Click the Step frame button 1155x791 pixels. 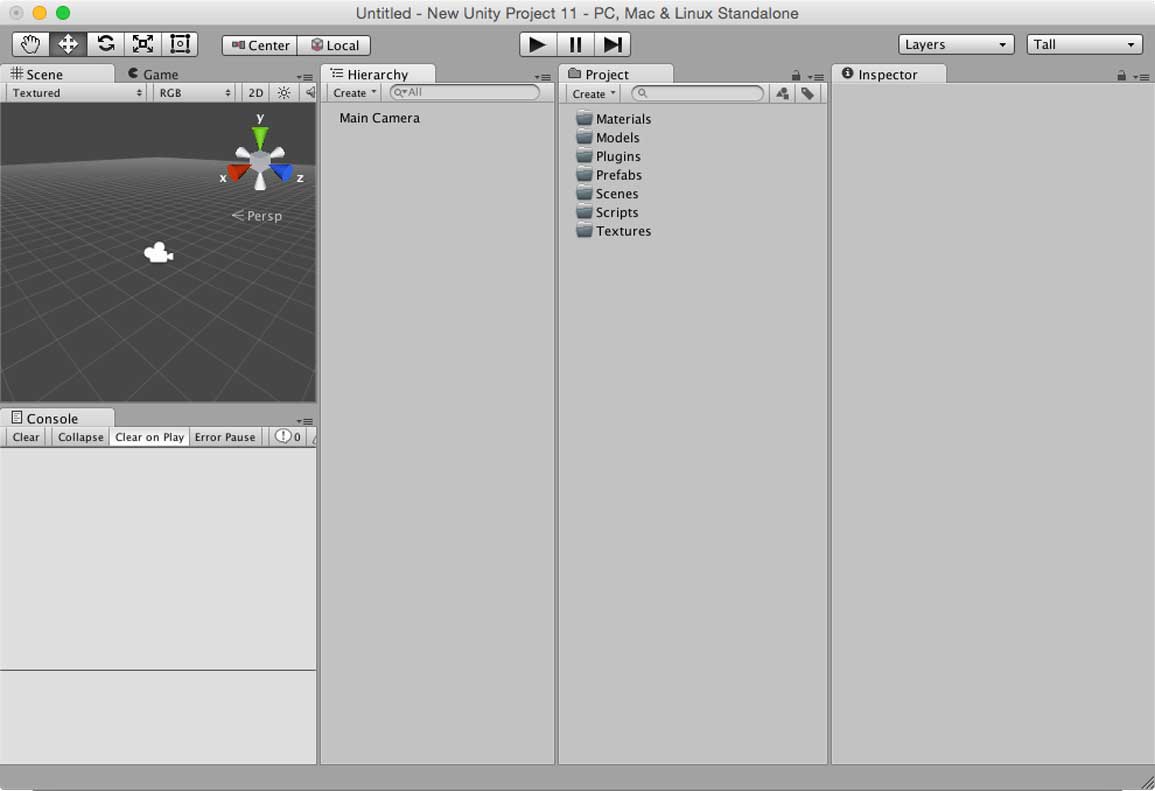[x=612, y=45]
